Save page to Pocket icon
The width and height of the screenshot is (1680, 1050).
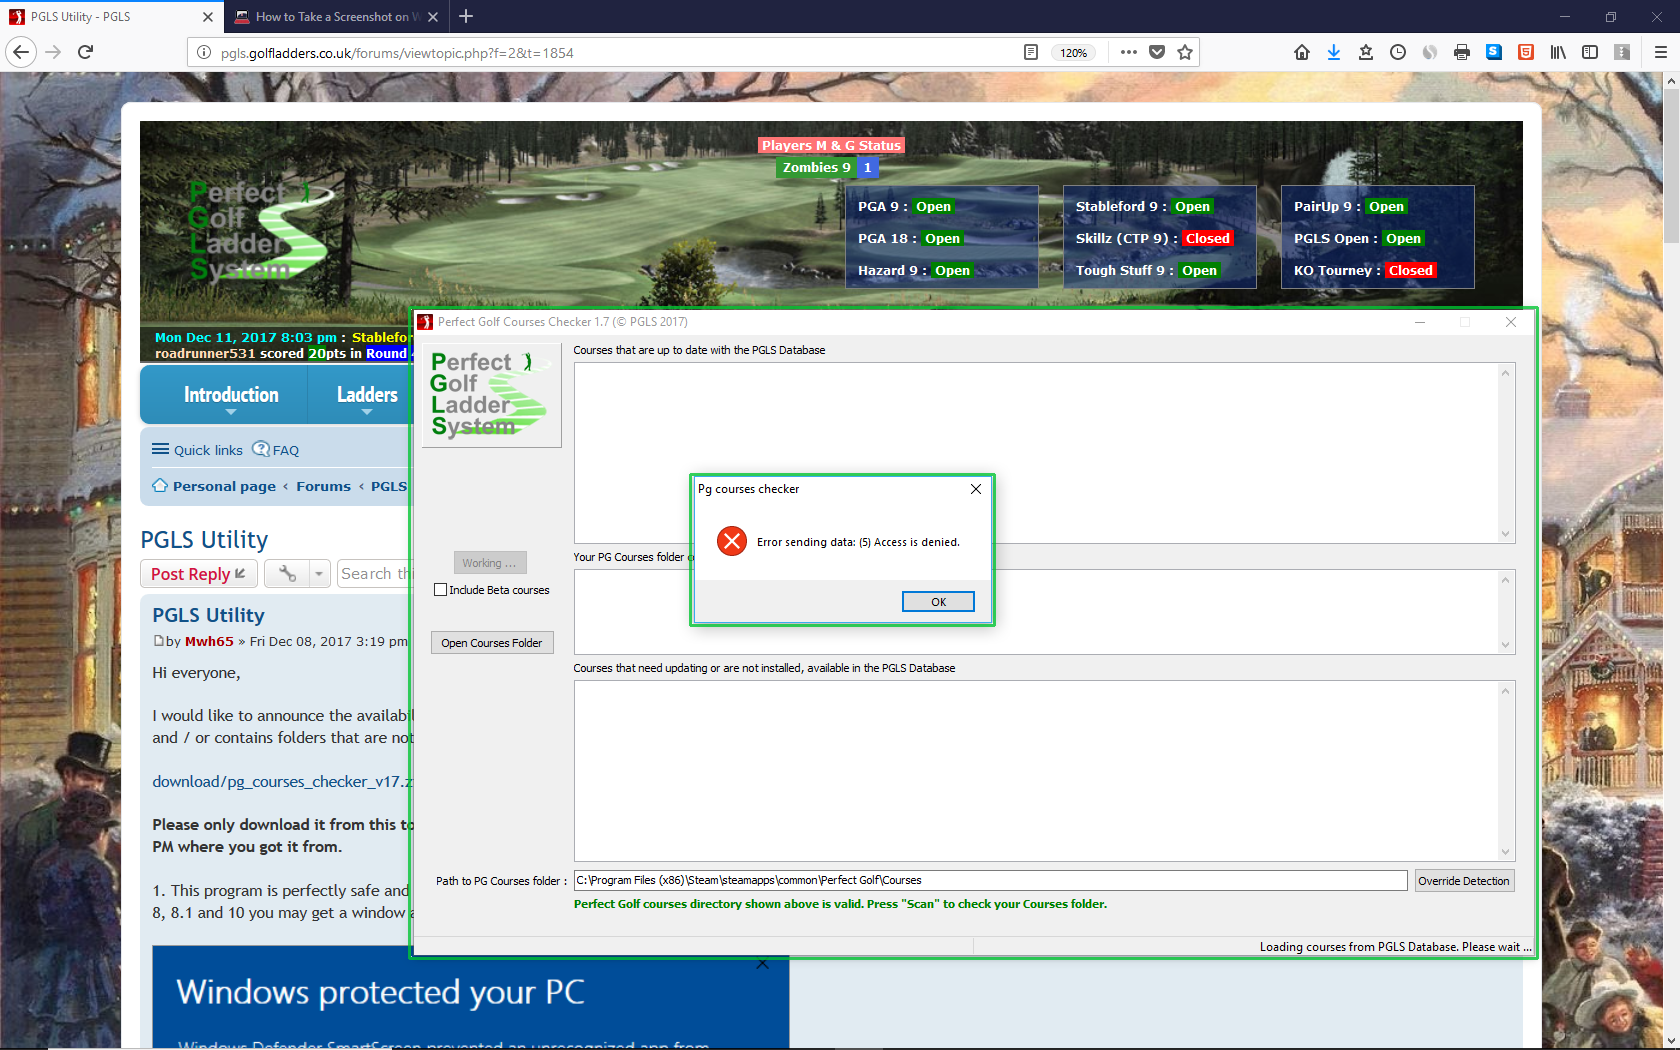[1157, 52]
